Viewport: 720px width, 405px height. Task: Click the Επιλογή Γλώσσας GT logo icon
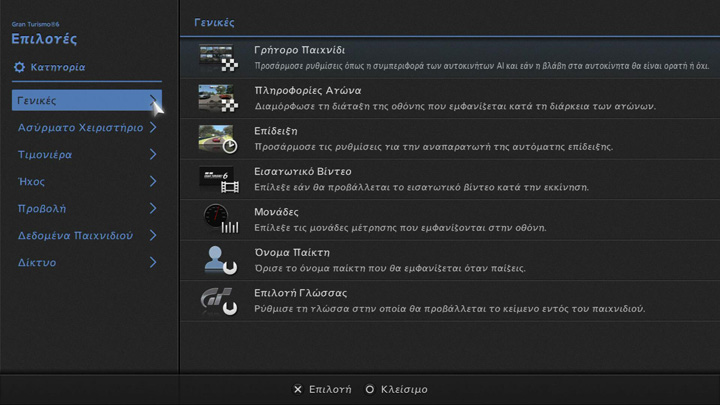217,300
